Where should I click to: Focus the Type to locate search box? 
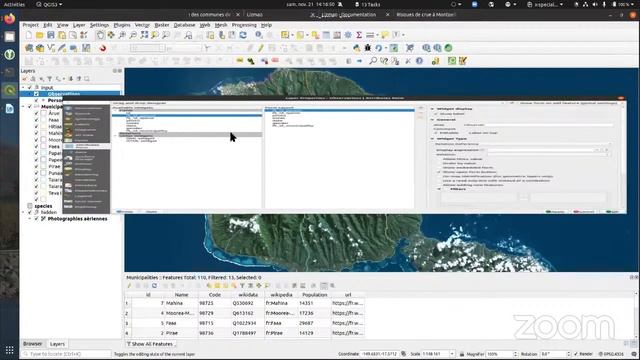coord(67,354)
